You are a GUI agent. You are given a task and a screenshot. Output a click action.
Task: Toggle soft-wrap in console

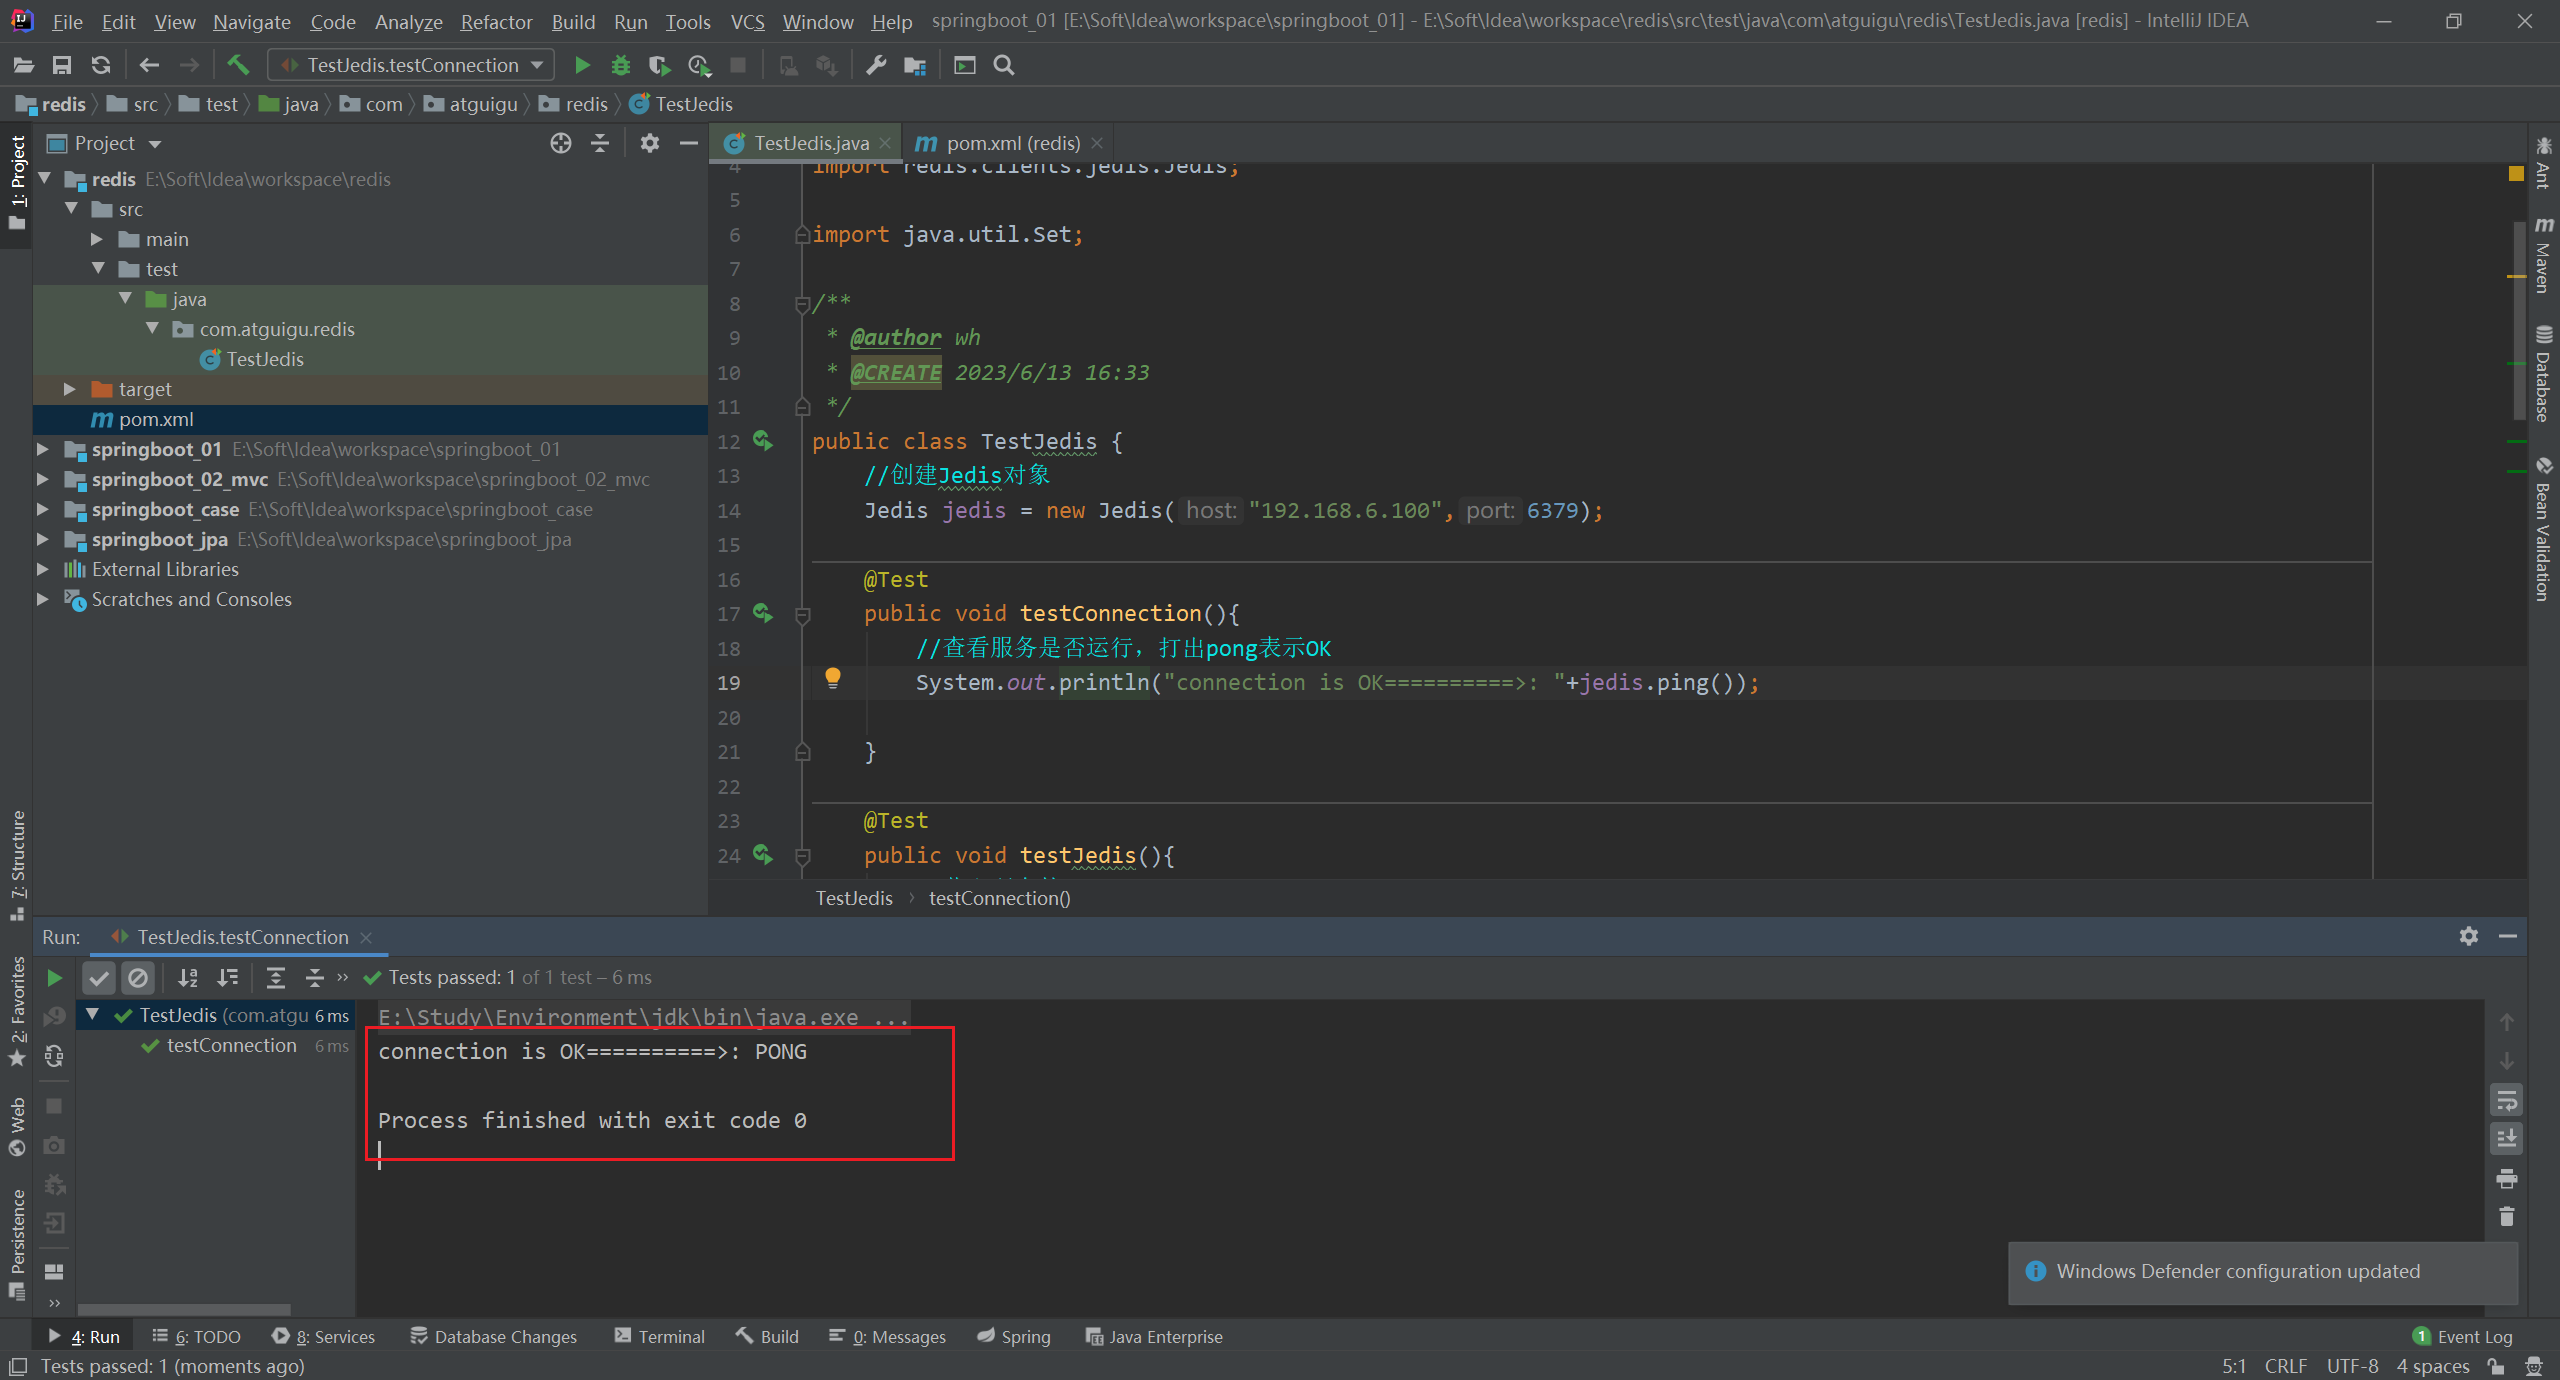click(x=2506, y=1100)
